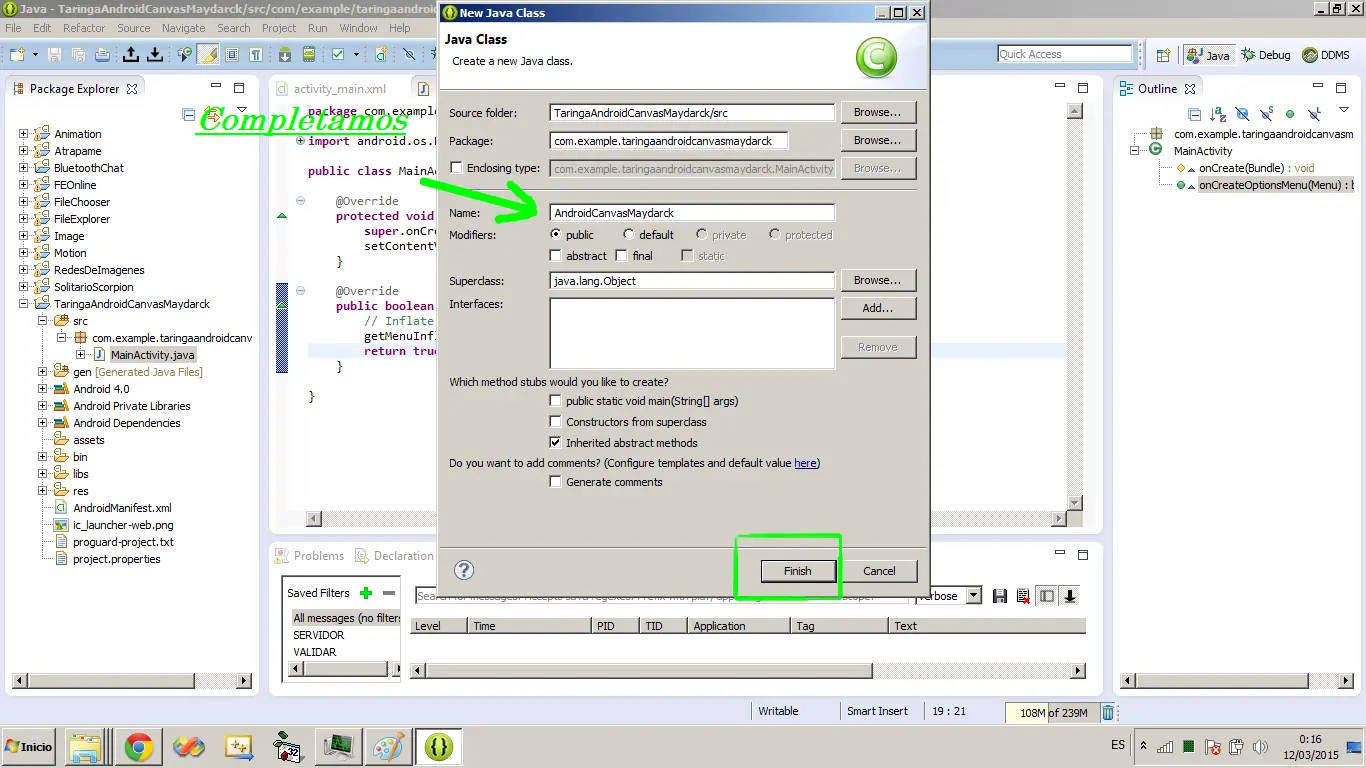Switch to the Problems tab
This screenshot has height=768, width=1366.
click(x=310, y=556)
